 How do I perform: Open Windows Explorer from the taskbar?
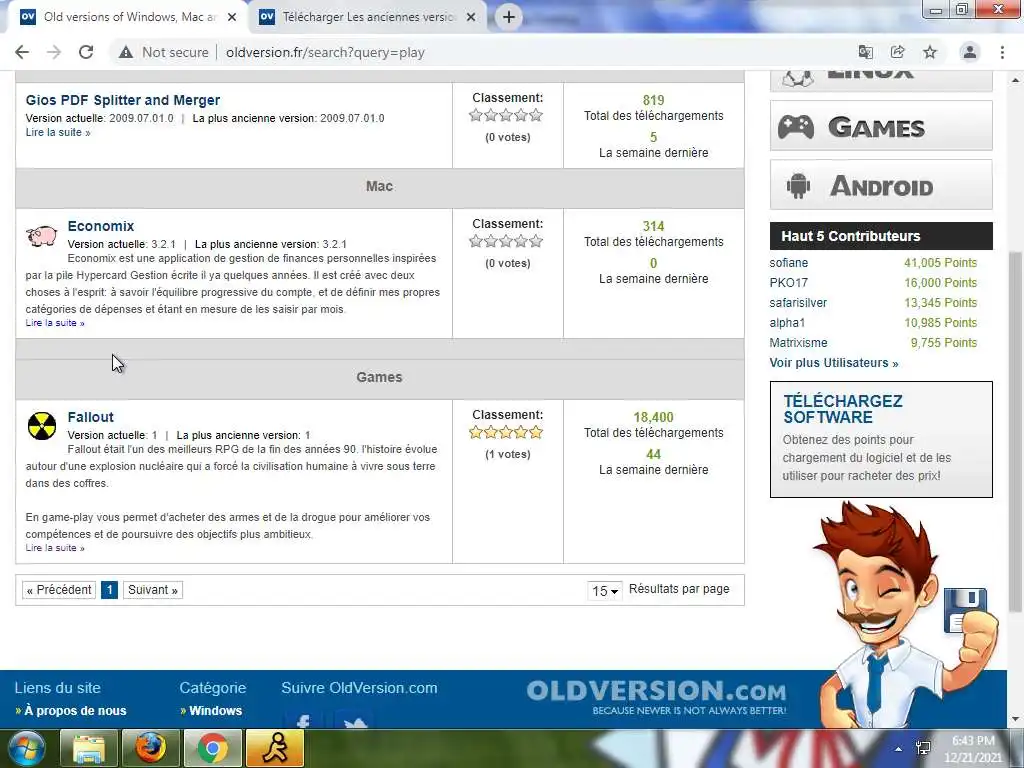89,748
